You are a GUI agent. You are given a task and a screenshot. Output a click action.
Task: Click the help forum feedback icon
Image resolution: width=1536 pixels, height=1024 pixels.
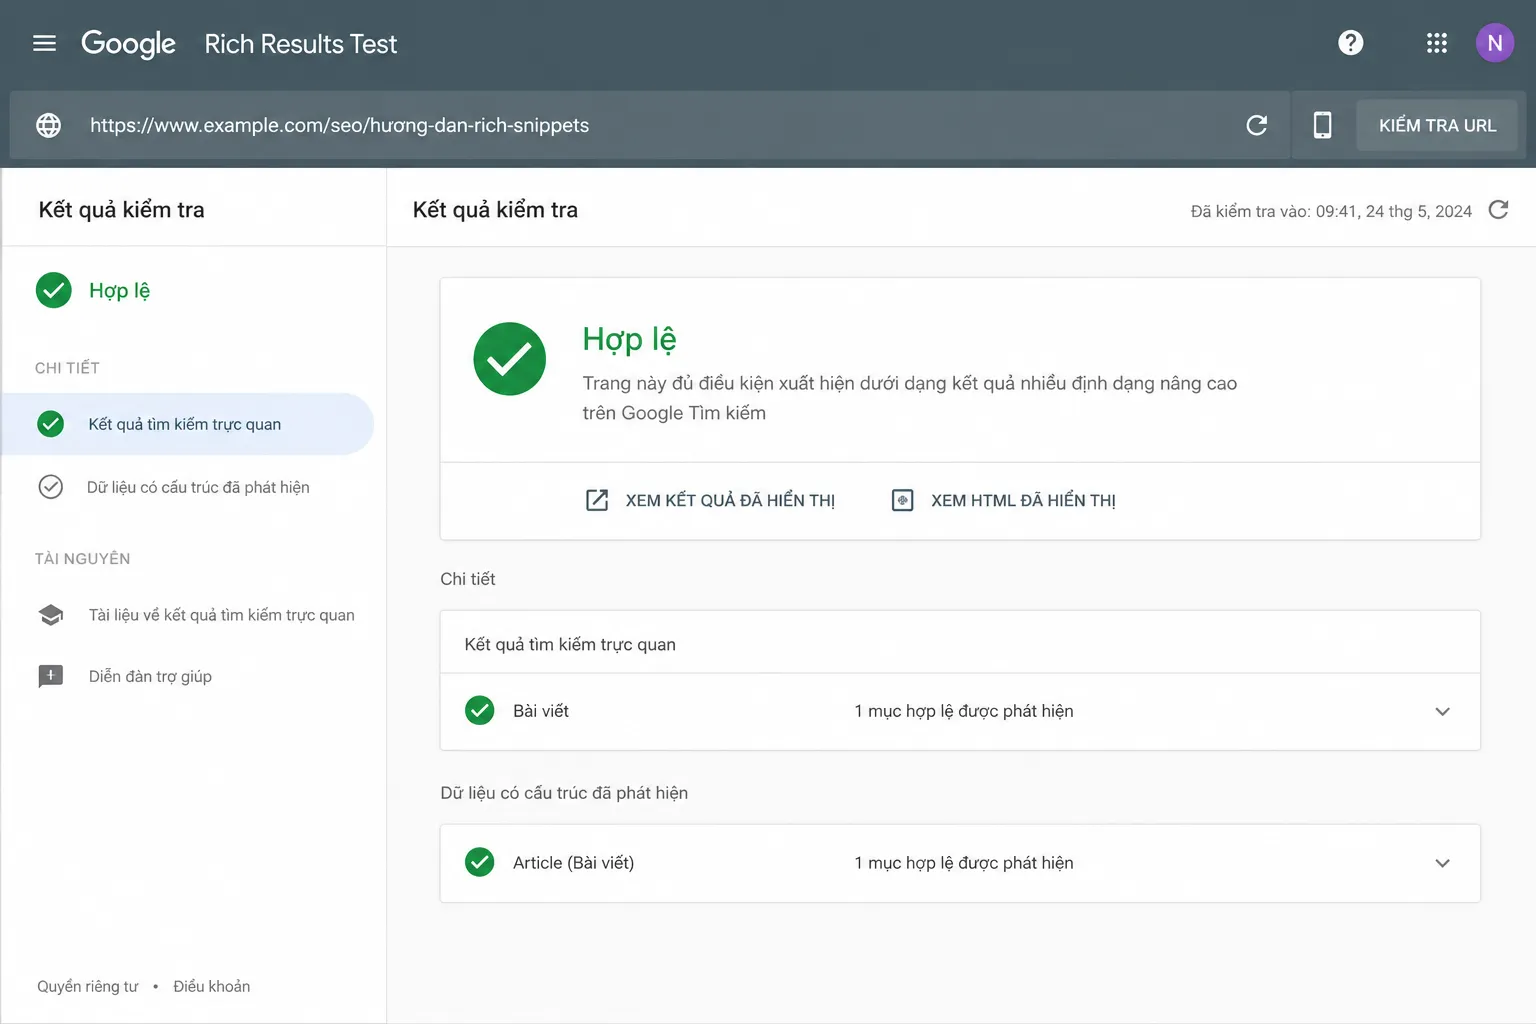[50, 677]
